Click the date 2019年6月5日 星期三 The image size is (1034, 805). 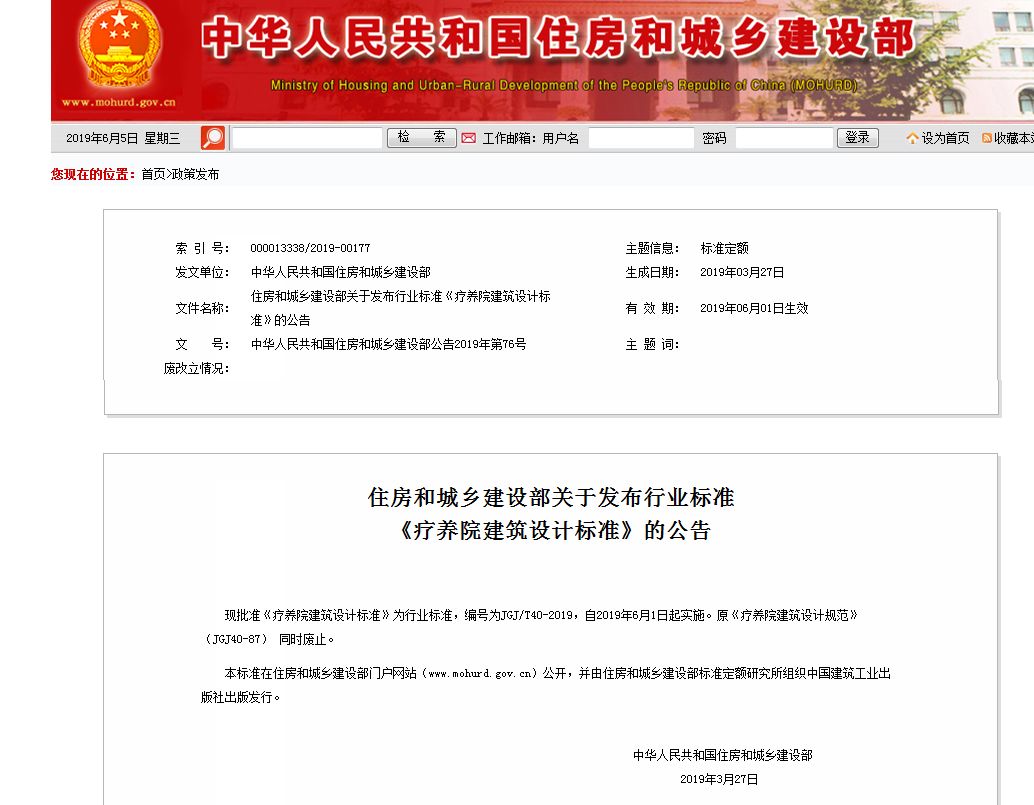123,138
